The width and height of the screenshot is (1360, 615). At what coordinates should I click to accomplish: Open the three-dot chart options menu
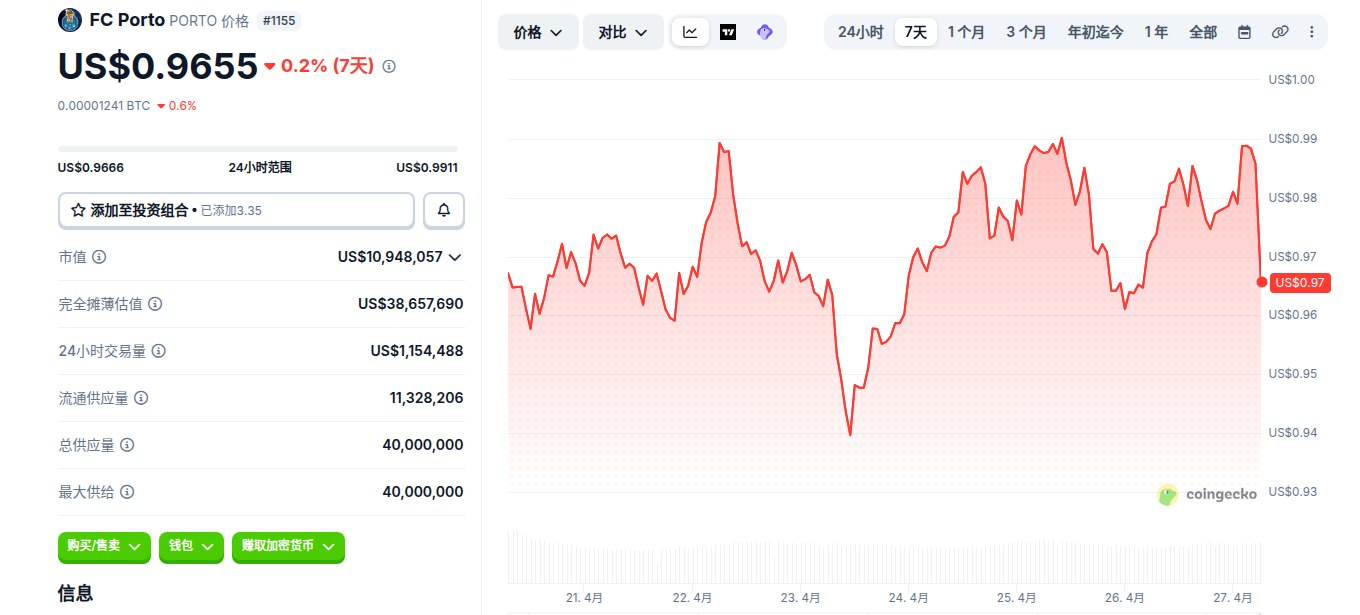click(x=1312, y=32)
